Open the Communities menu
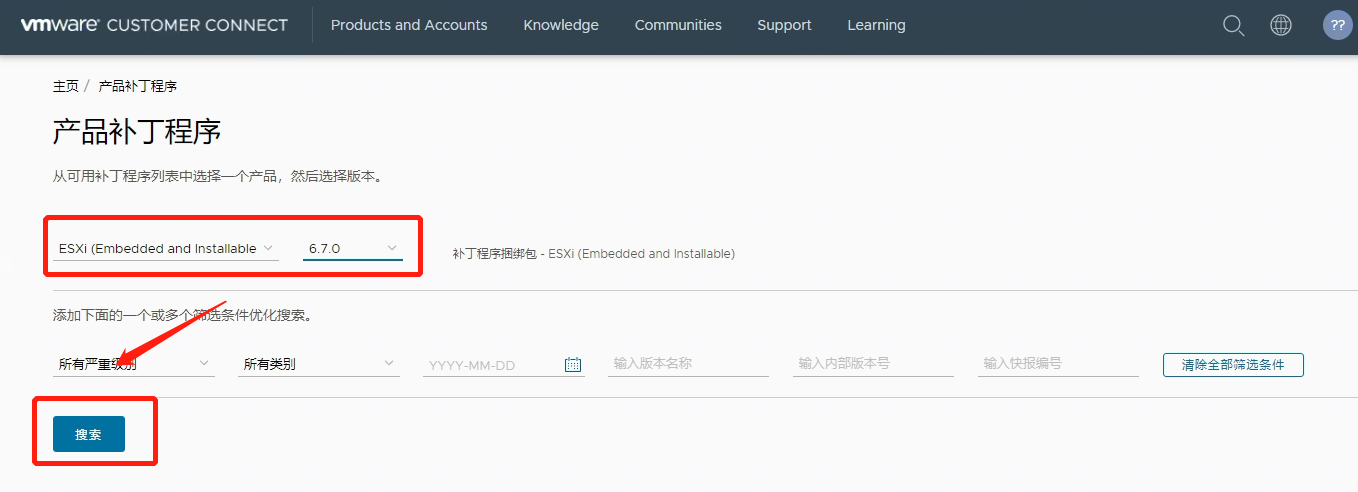 point(678,25)
